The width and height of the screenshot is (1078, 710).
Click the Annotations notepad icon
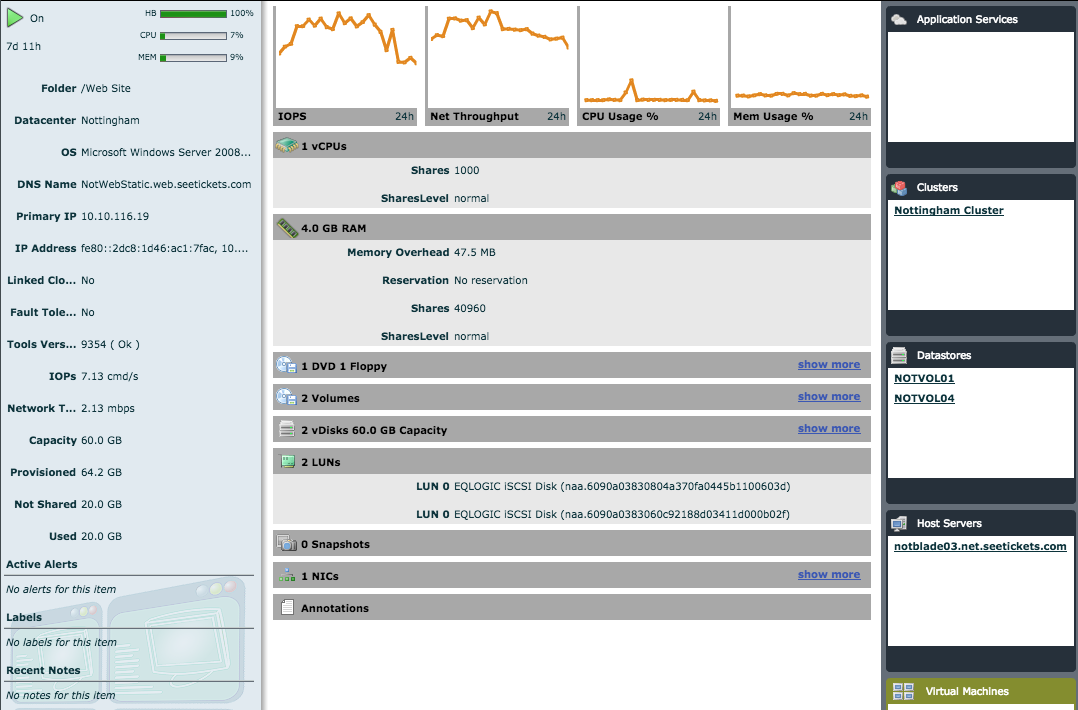tap(287, 607)
